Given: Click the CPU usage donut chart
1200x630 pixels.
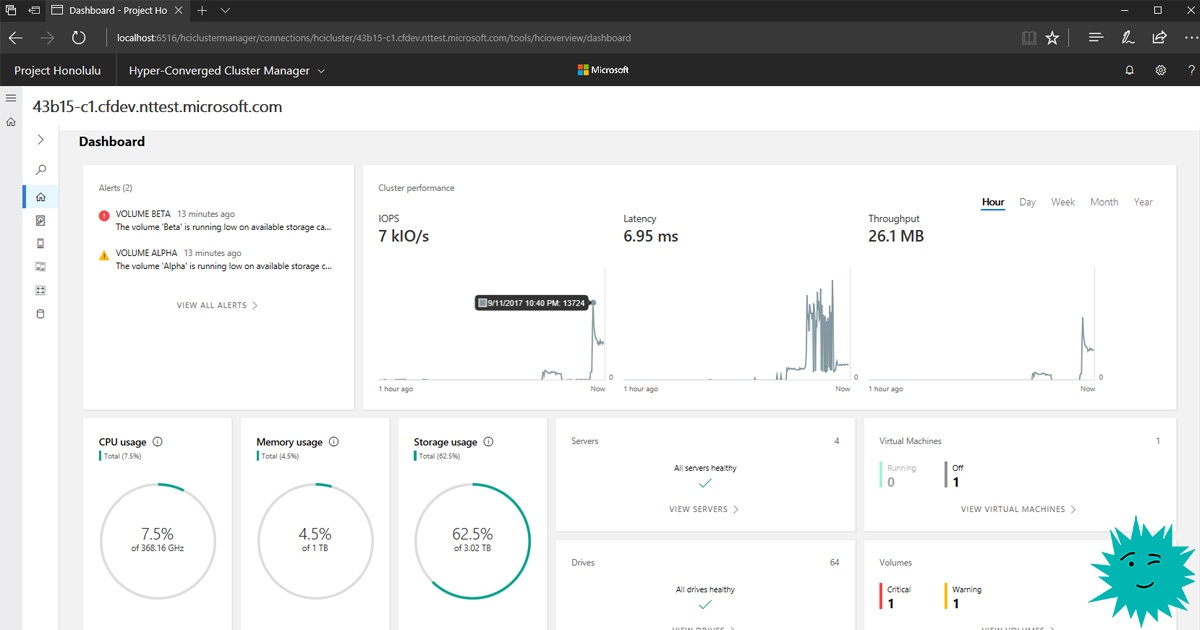Looking at the screenshot, I should (158, 540).
